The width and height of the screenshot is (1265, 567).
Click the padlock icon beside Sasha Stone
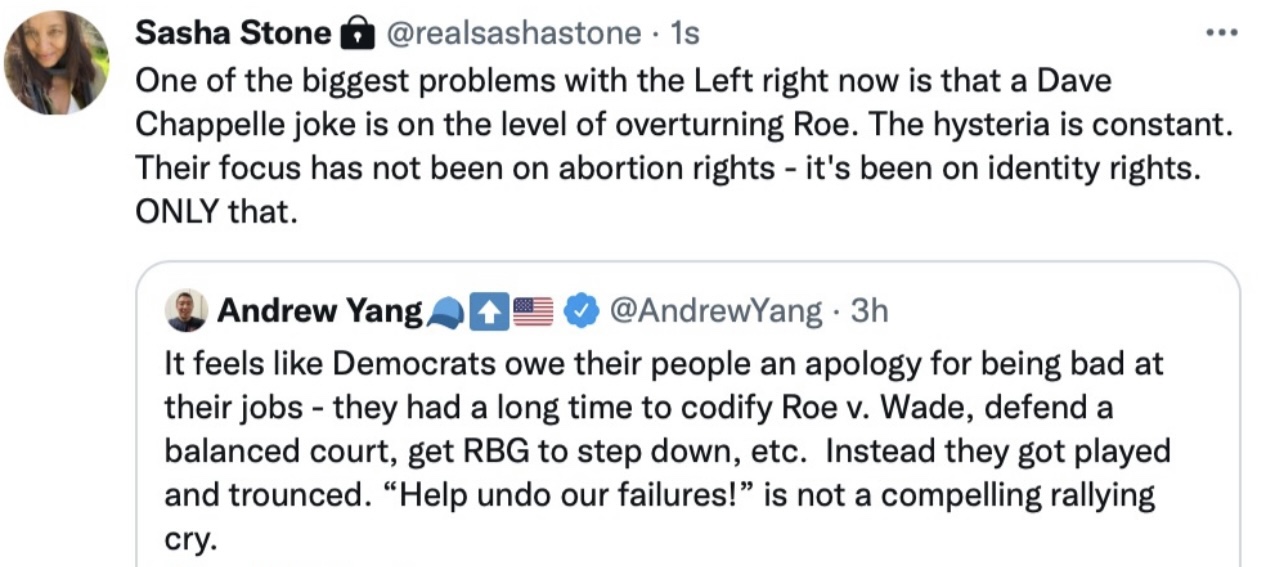(353, 35)
